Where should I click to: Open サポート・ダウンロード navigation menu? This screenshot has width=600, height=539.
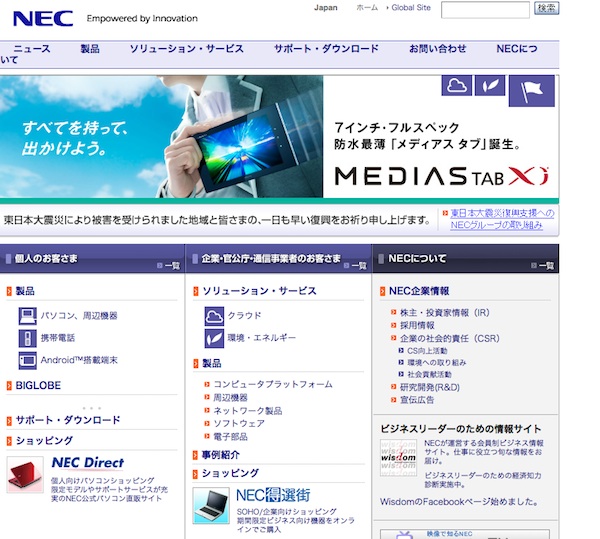point(327,49)
